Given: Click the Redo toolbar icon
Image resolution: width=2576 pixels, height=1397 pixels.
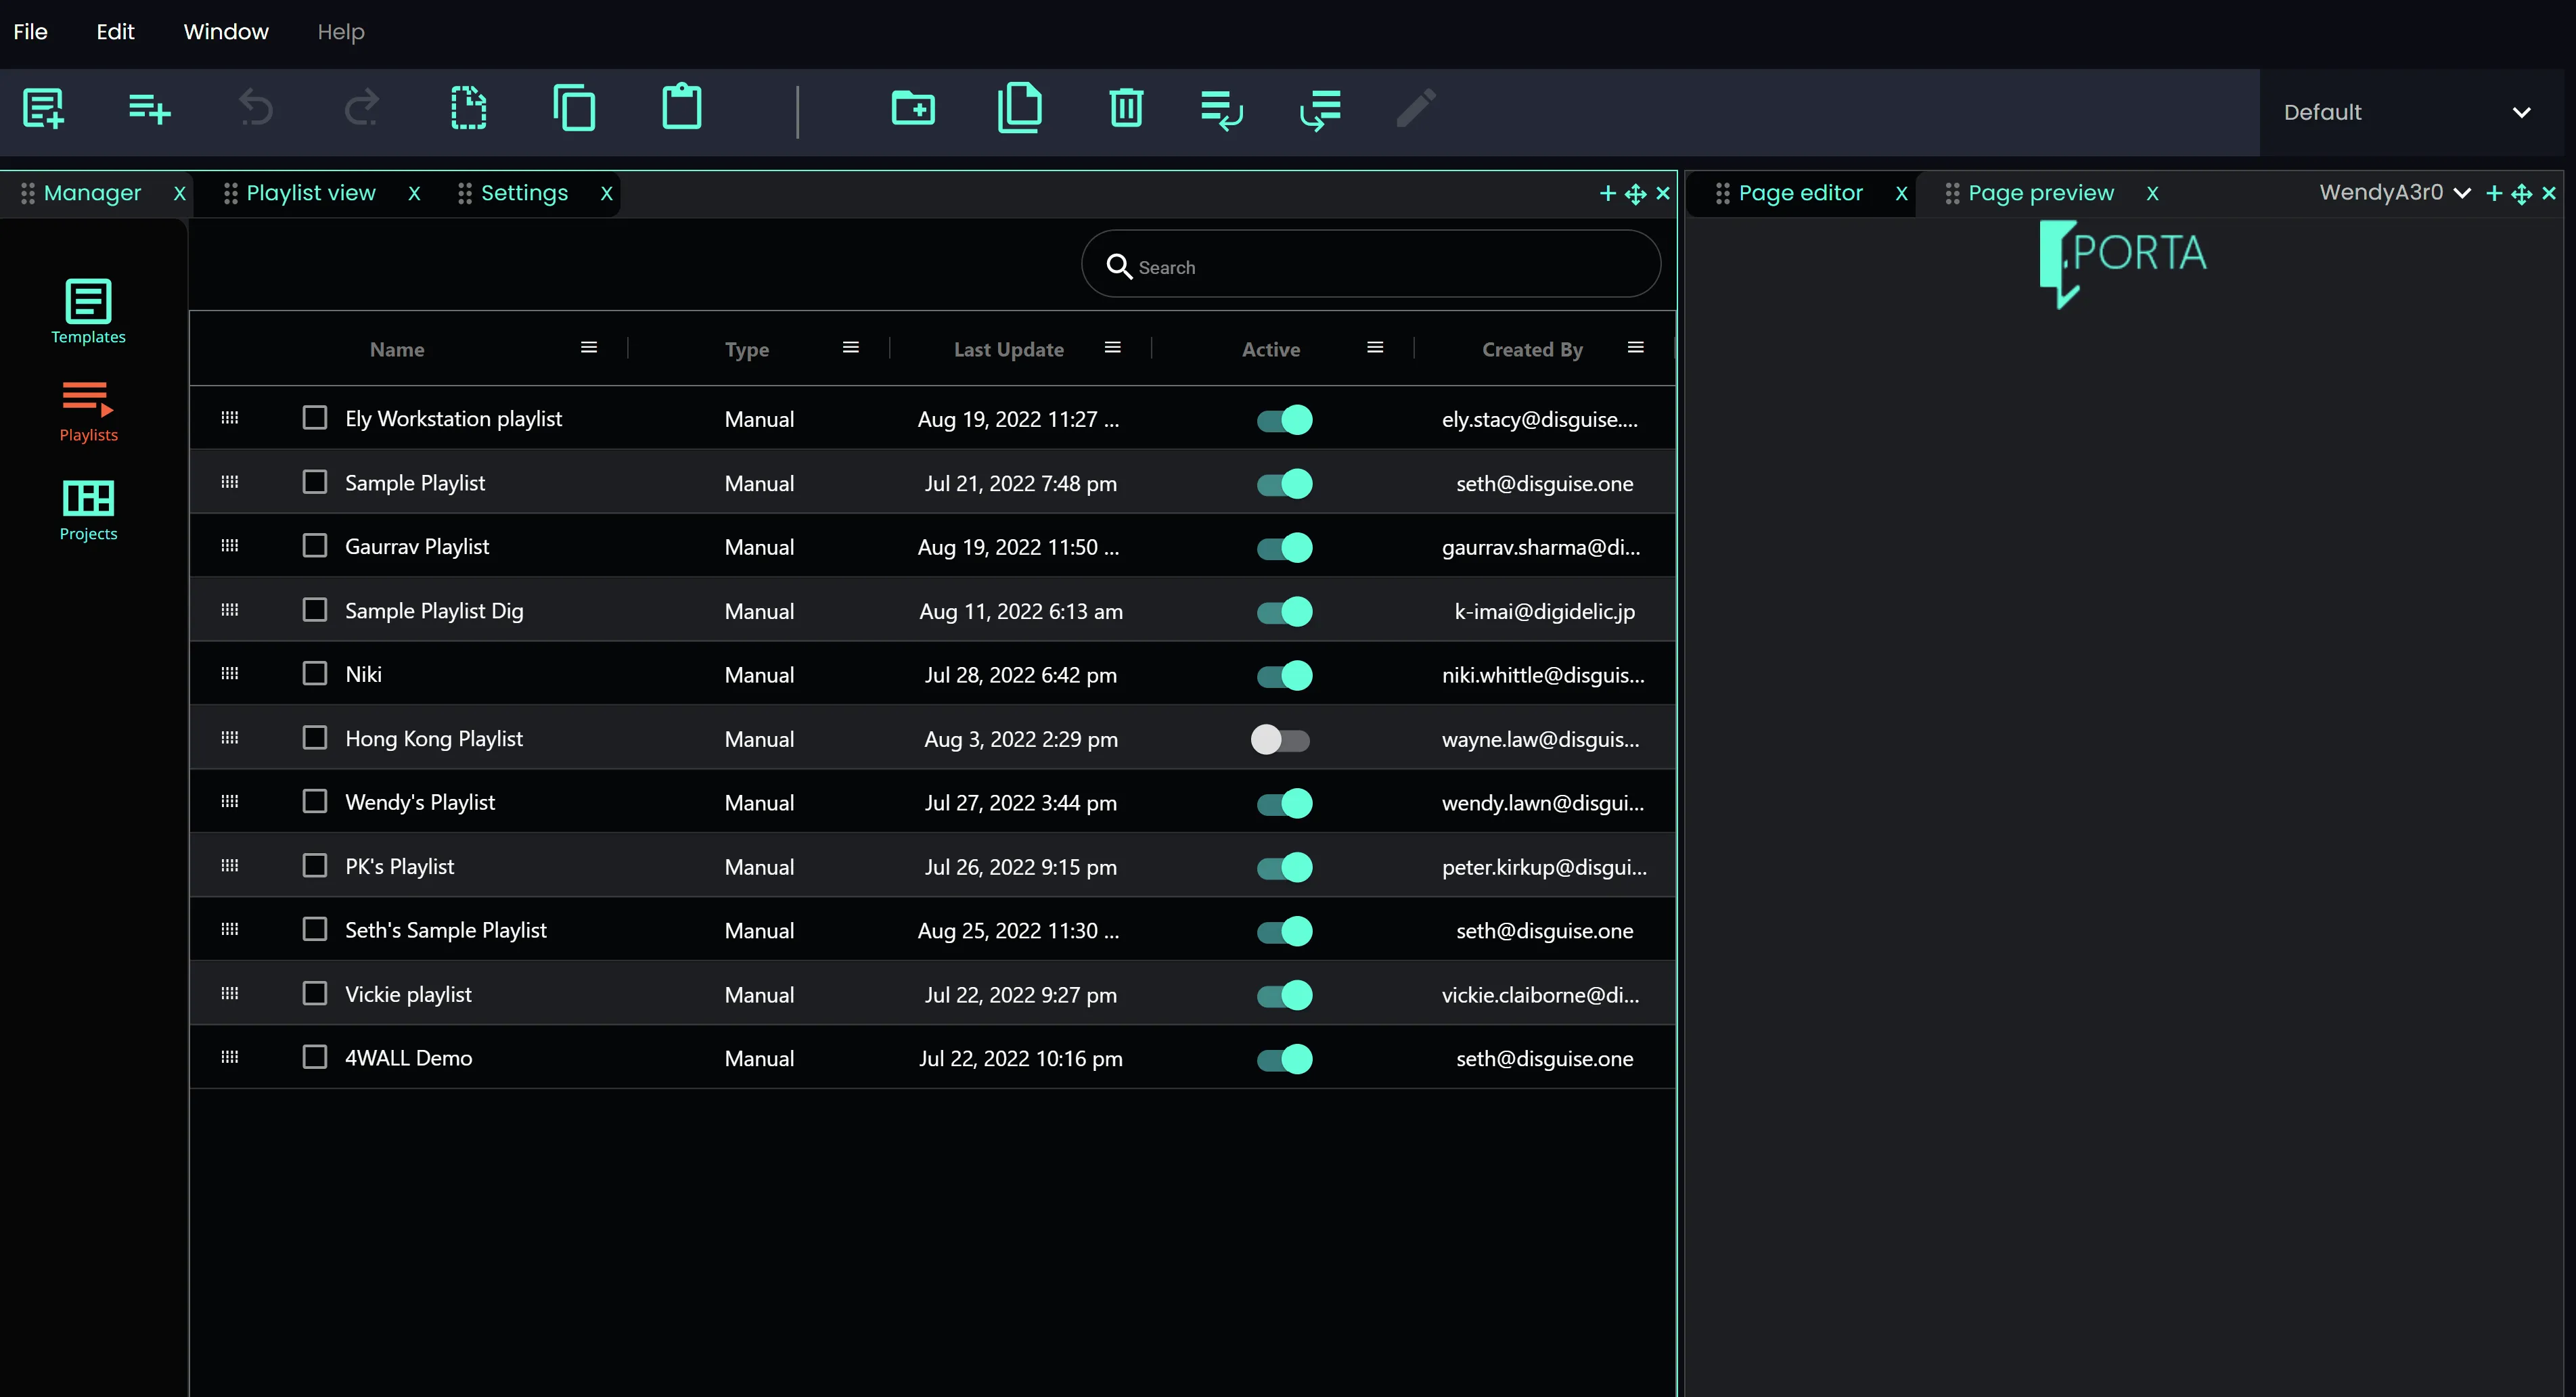Looking at the screenshot, I should pos(361,108).
